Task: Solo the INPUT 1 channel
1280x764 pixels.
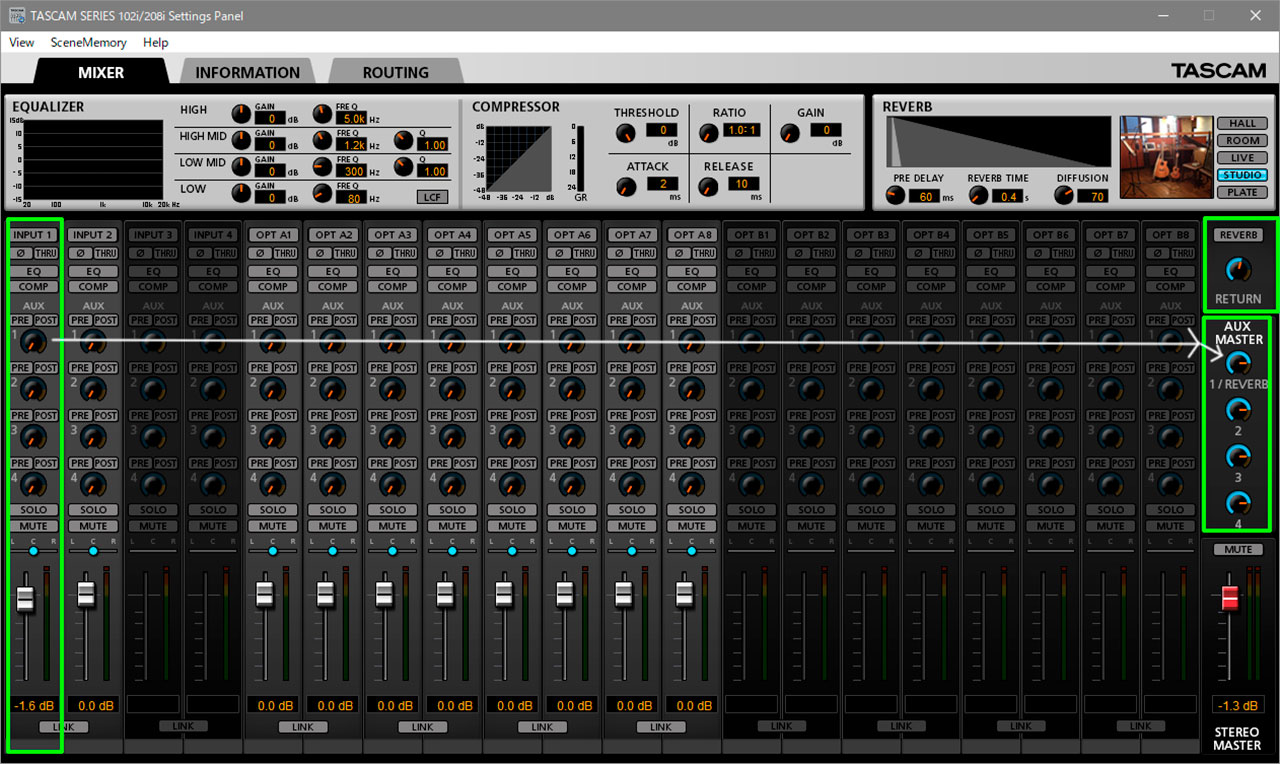Action: pos(33,510)
